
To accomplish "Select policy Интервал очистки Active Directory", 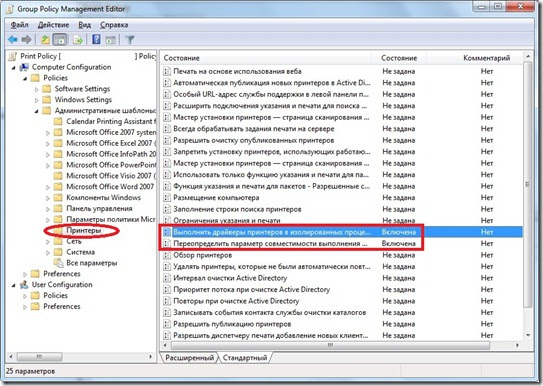I will 230,278.
